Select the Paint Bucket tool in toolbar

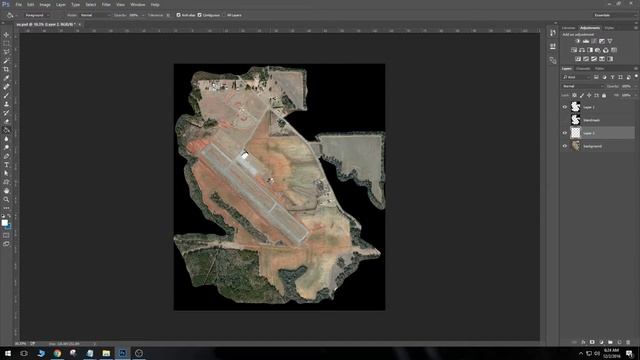(6, 130)
